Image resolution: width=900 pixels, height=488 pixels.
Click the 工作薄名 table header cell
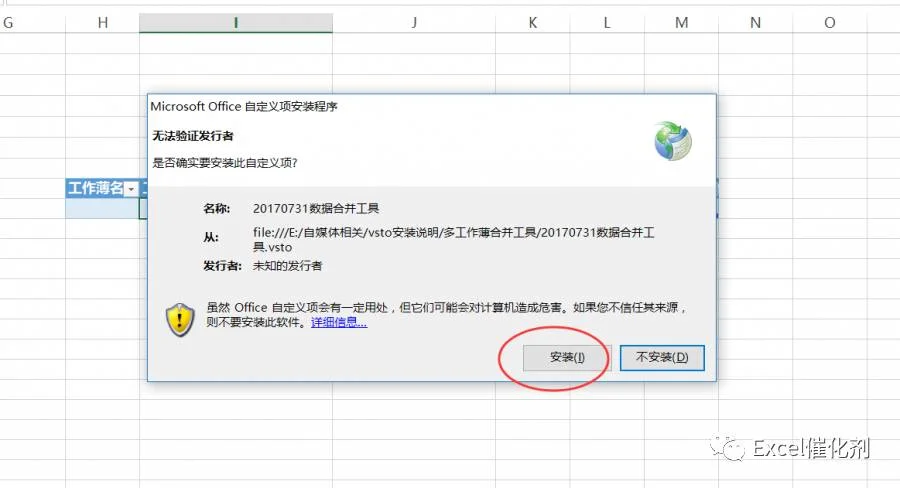pyautogui.click(x=102, y=188)
